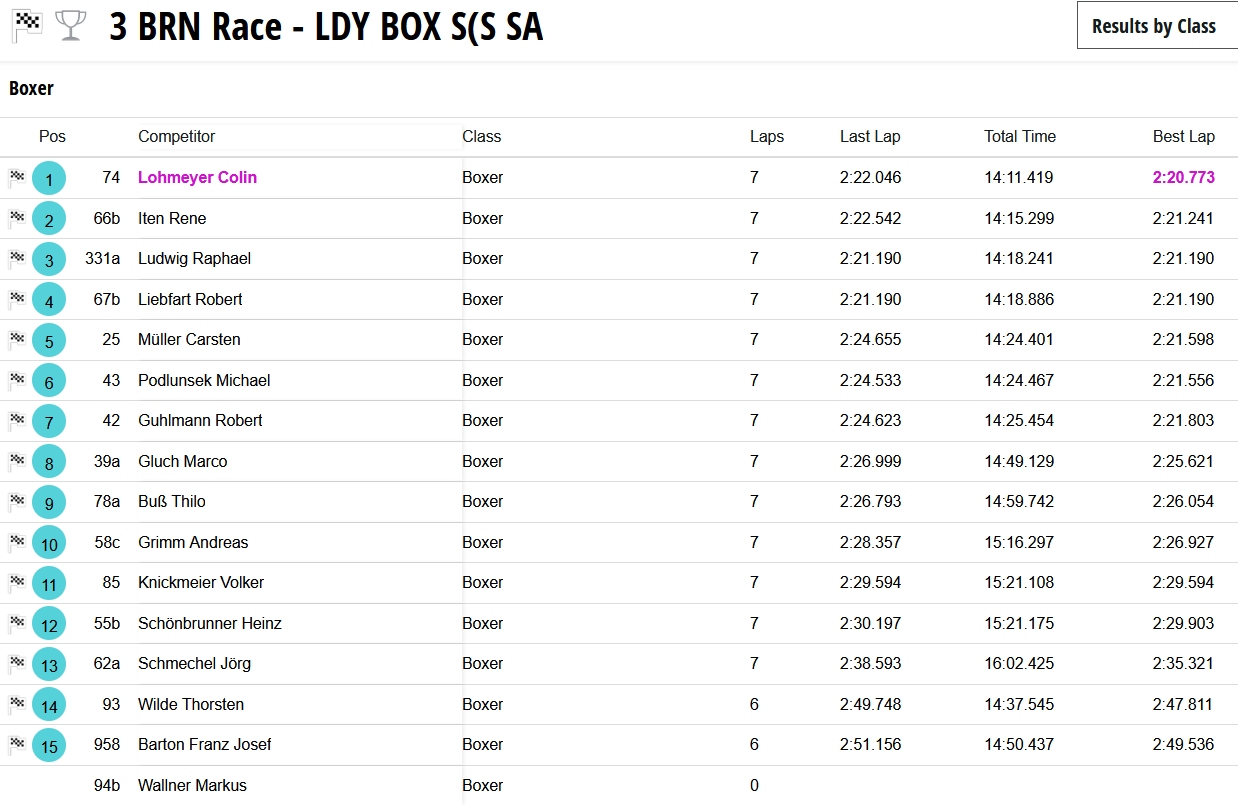The height and width of the screenshot is (805, 1238).
Task: Click the Competitor column header
Action: (x=176, y=137)
